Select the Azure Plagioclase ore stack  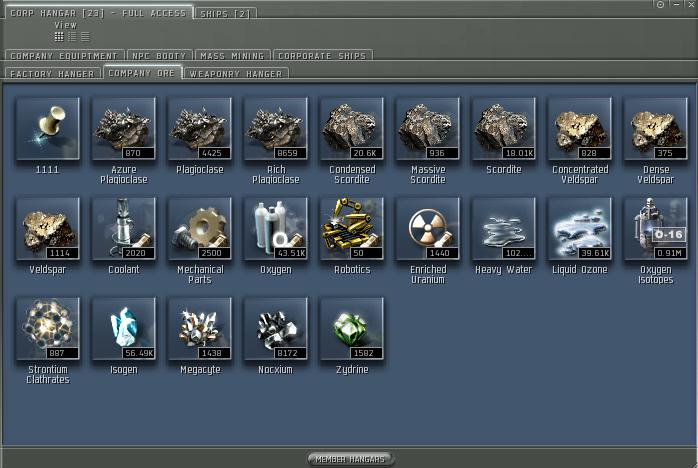pos(124,129)
